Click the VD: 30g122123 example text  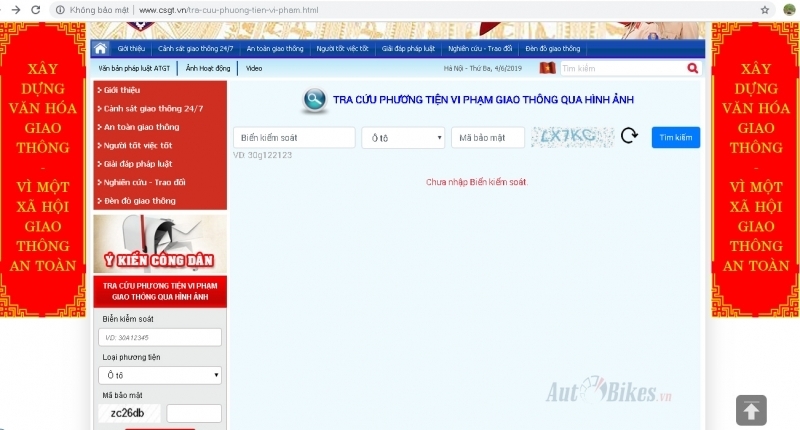[262, 155]
